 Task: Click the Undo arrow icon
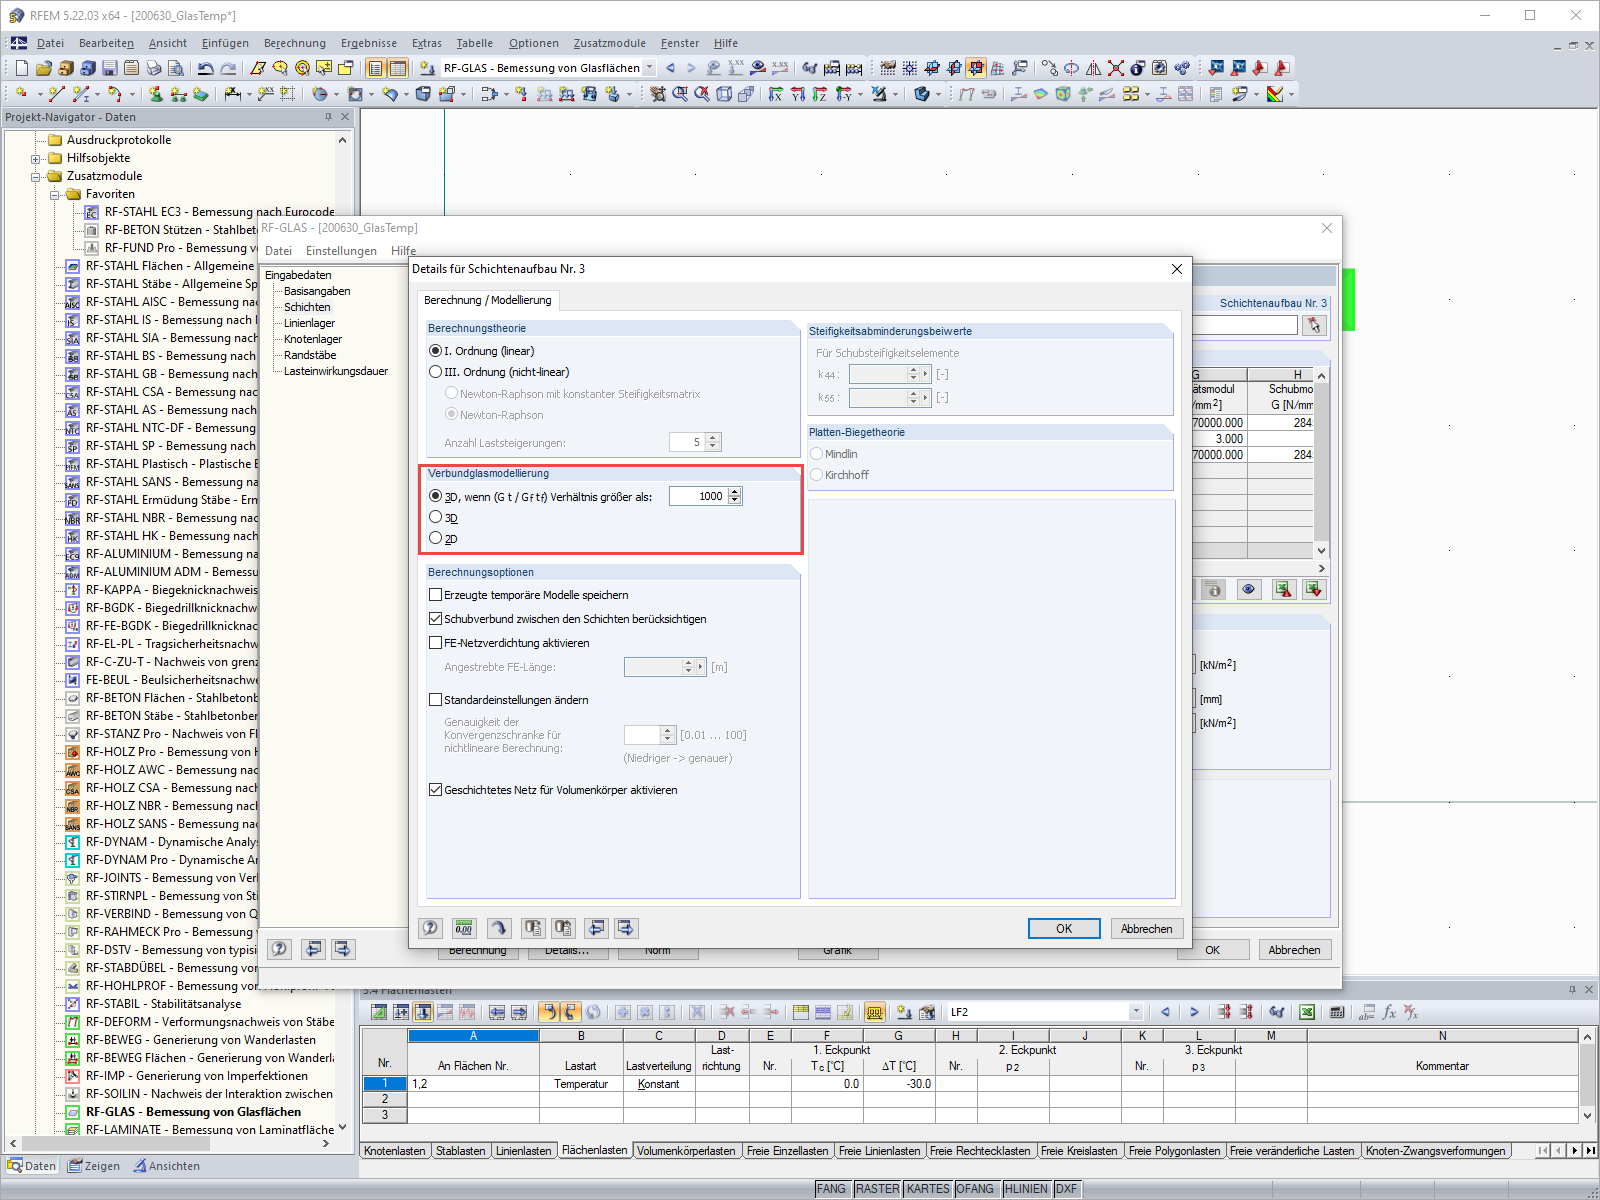206,68
